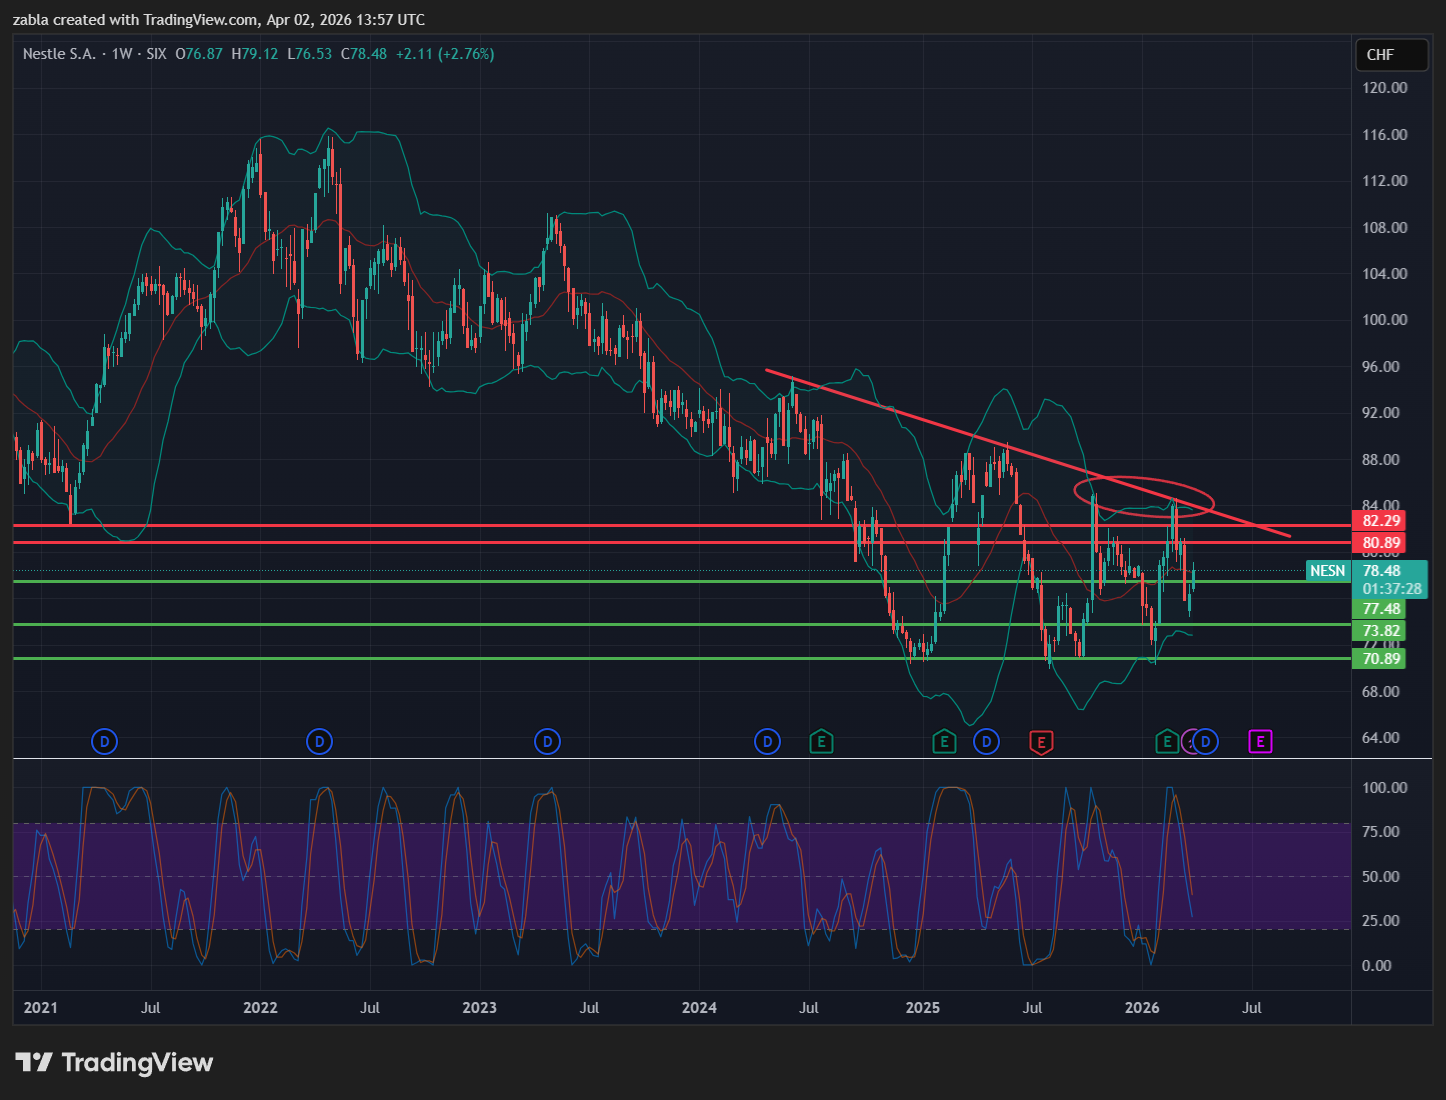Open the 2022 blue dividend marker
Image resolution: width=1446 pixels, height=1100 pixels.
[x=319, y=742]
